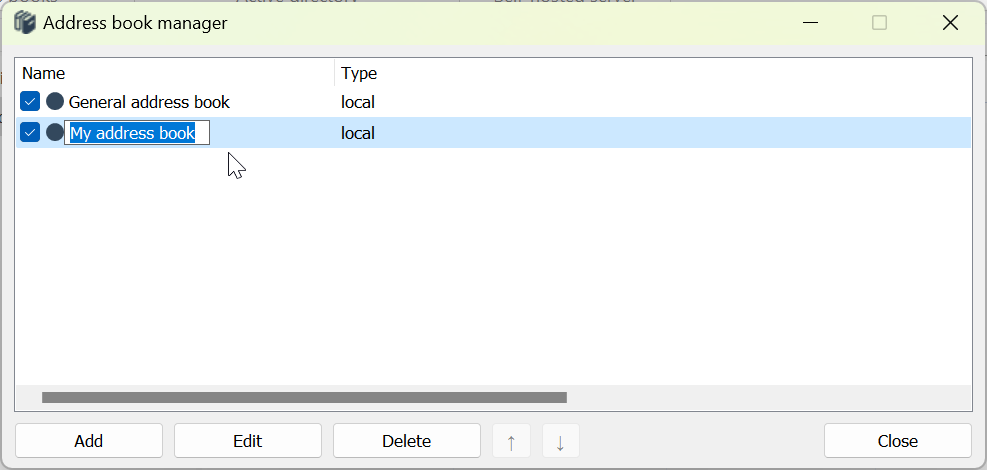Toggle the My address book checkbox
This screenshot has height=470, width=987.
[x=30, y=133]
